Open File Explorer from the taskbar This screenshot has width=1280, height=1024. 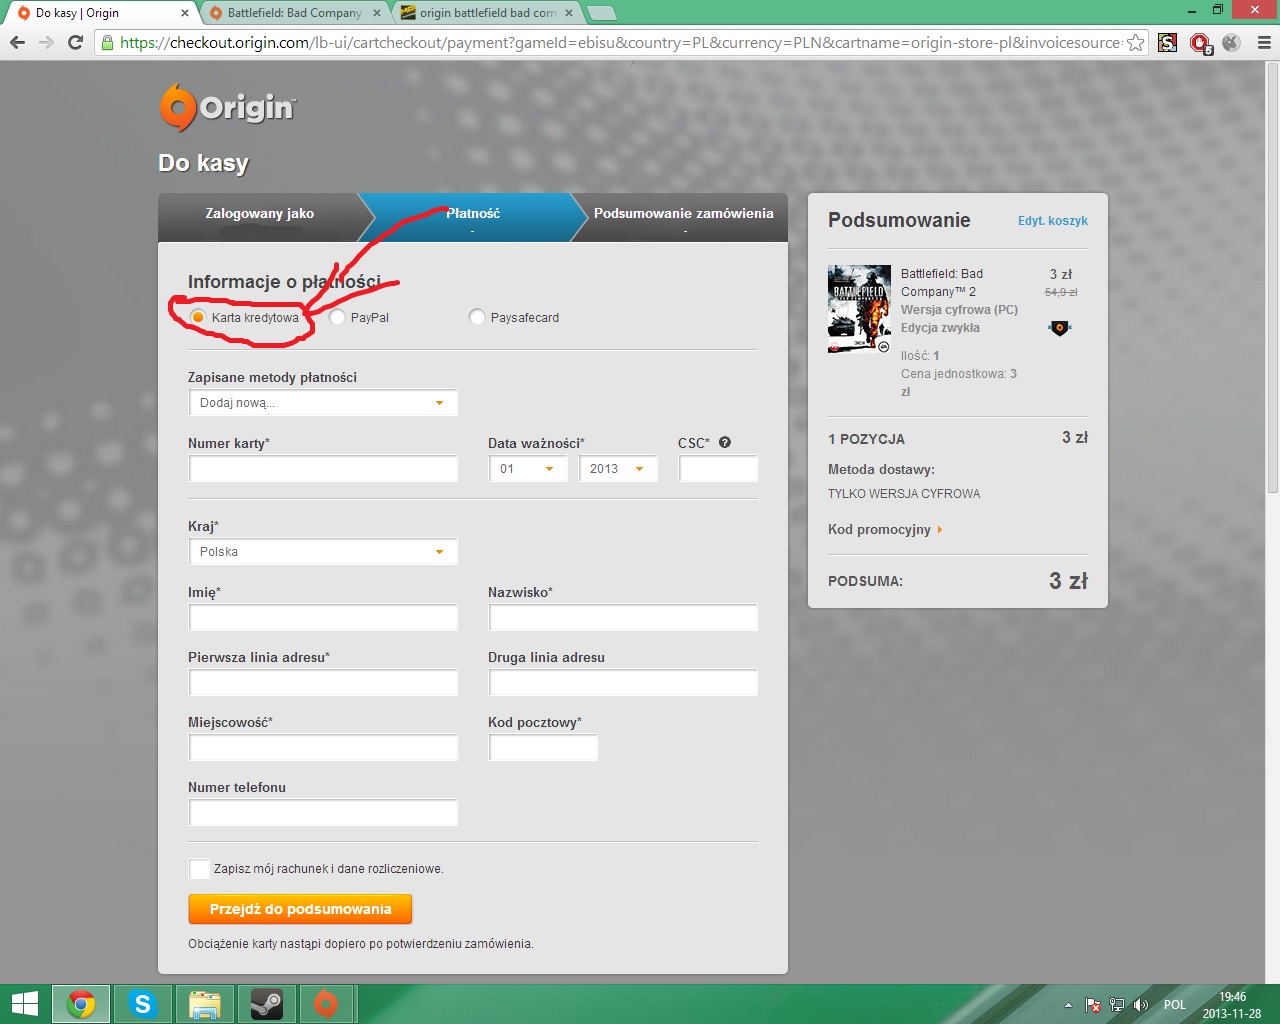204,1004
